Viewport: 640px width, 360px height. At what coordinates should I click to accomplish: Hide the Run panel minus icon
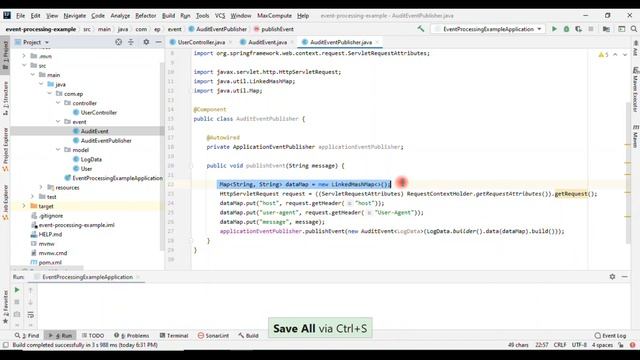click(x=624, y=277)
